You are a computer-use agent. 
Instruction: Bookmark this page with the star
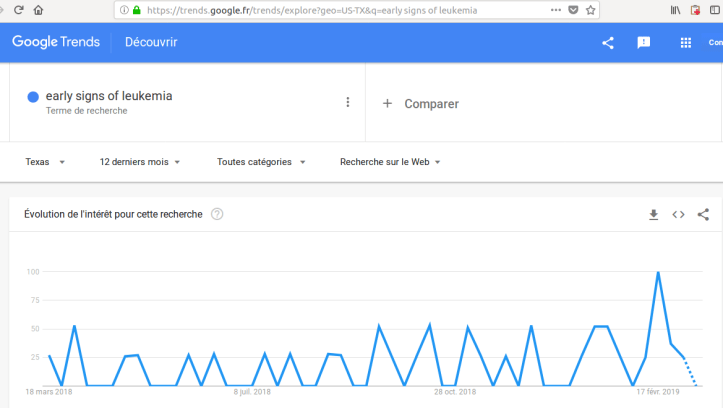click(591, 10)
